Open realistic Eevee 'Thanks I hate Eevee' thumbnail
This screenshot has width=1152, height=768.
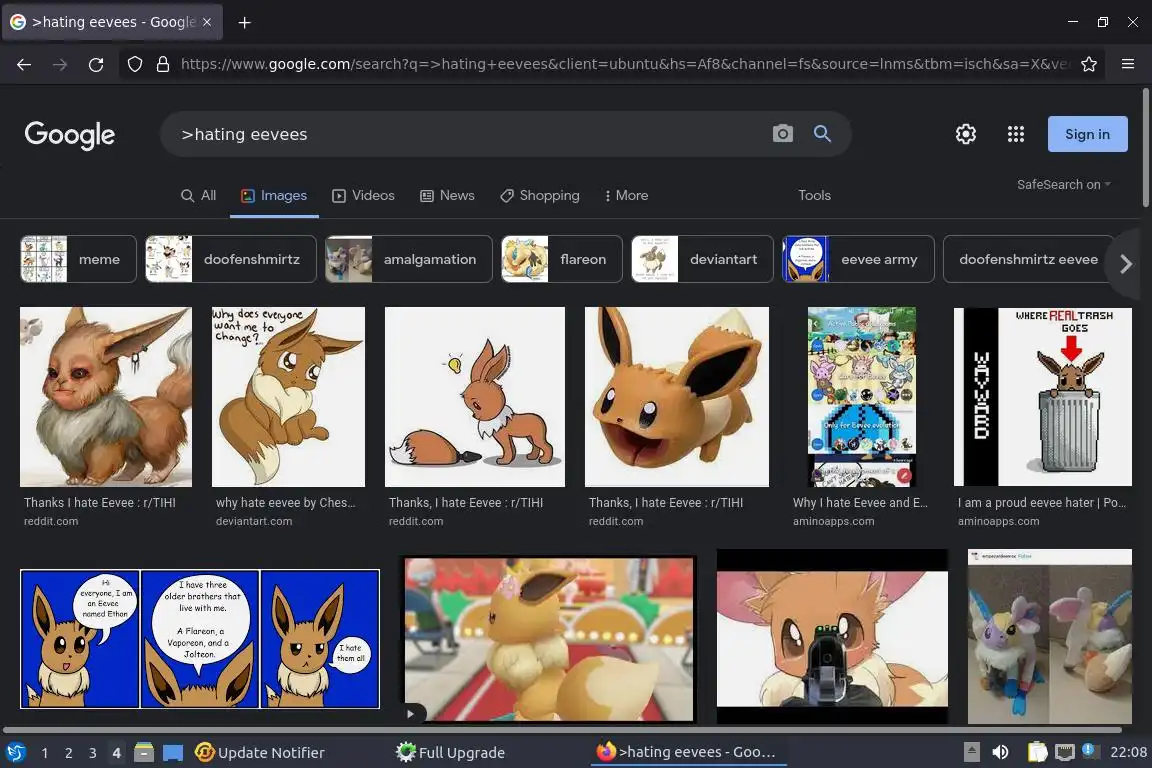coord(106,397)
